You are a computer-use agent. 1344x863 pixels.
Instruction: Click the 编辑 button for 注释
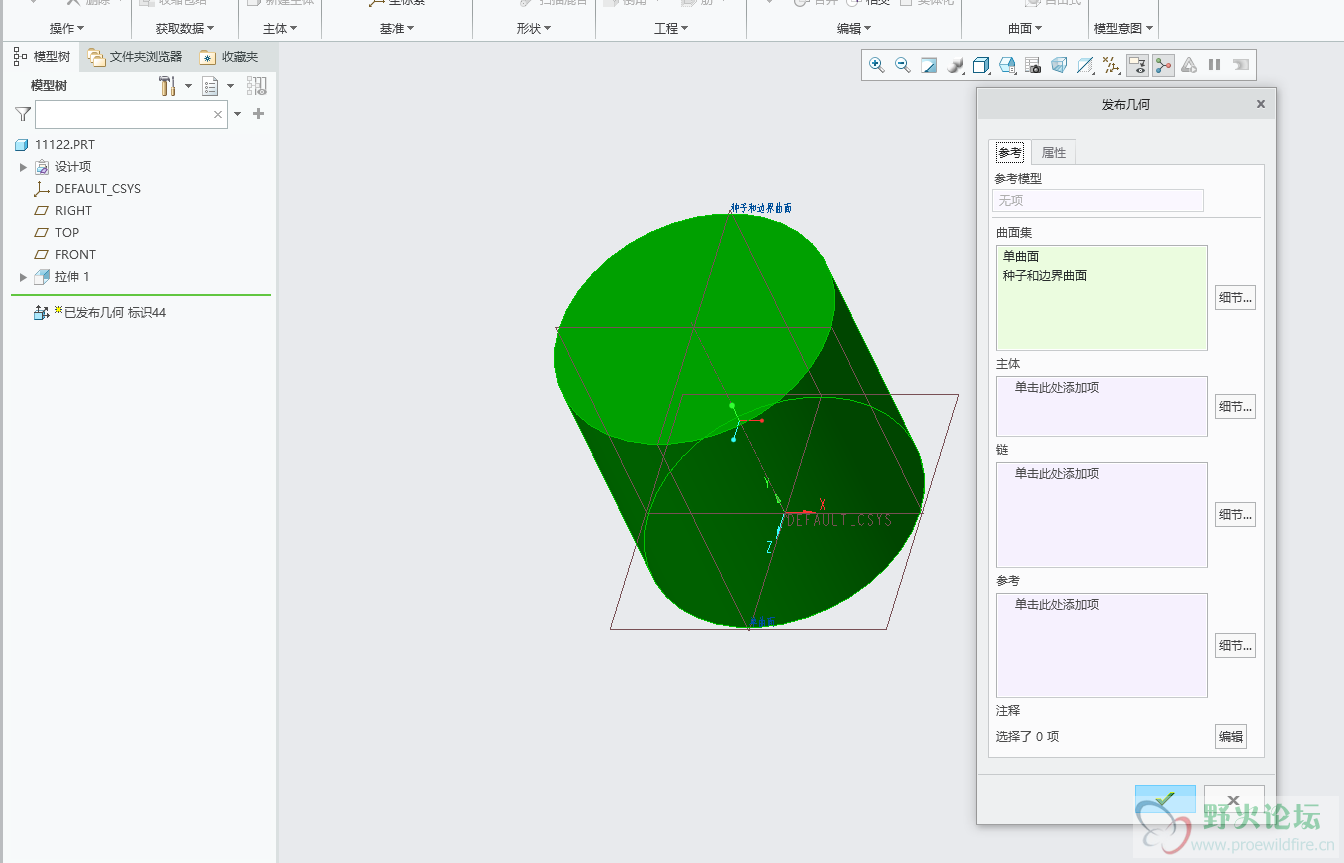(1231, 736)
